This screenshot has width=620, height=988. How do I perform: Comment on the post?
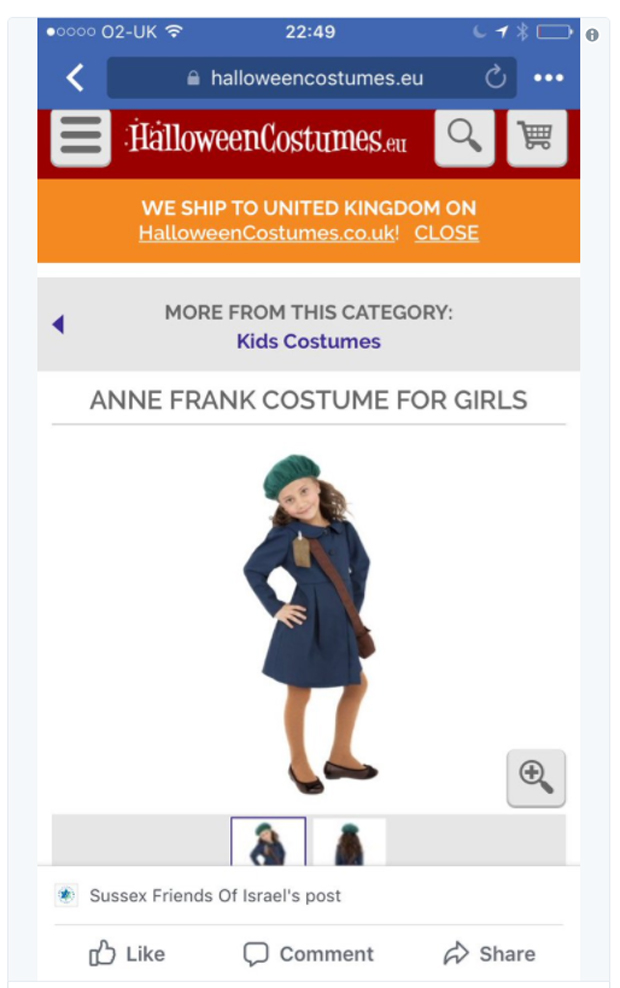click(309, 954)
